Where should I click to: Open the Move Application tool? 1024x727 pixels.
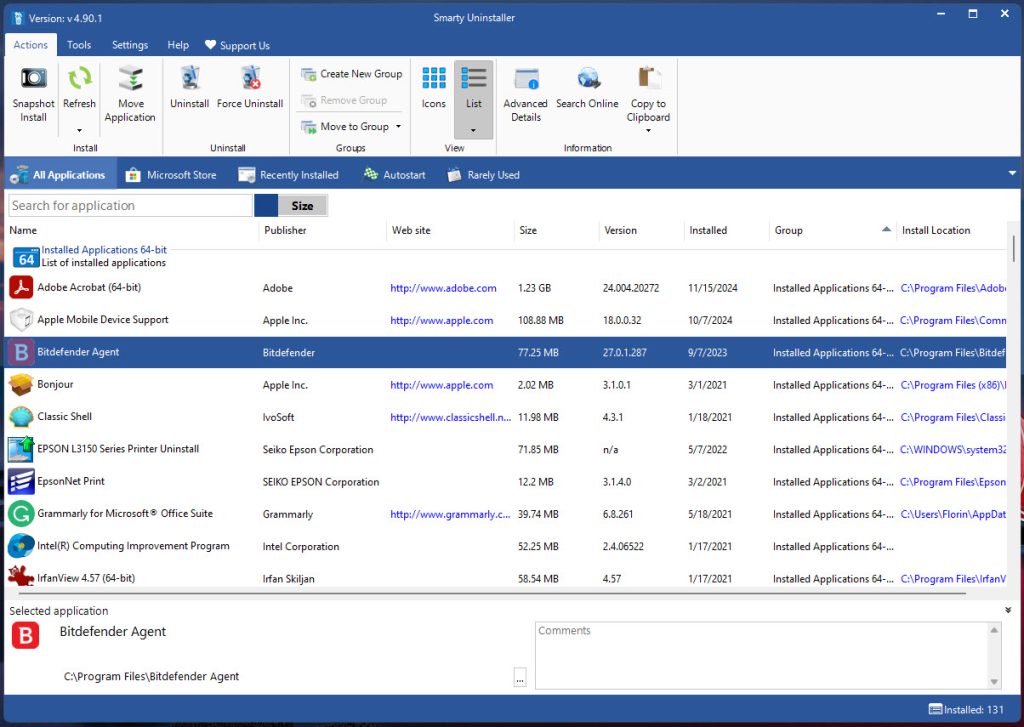point(130,95)
